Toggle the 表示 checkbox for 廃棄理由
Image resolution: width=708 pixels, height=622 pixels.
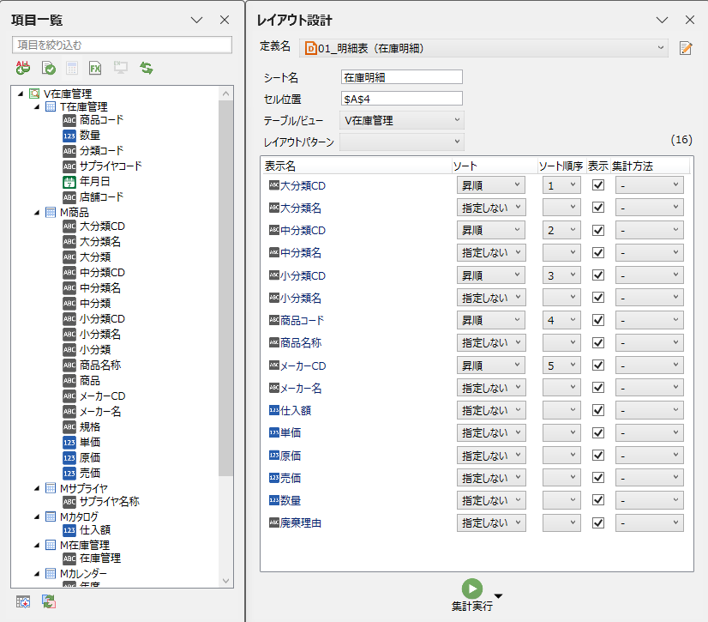tap(598, 523)
